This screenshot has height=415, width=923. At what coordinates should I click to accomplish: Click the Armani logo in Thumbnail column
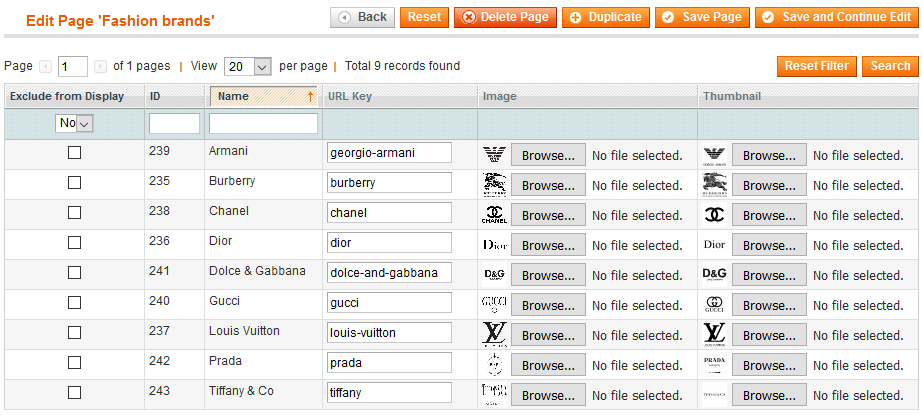[715, 155]
